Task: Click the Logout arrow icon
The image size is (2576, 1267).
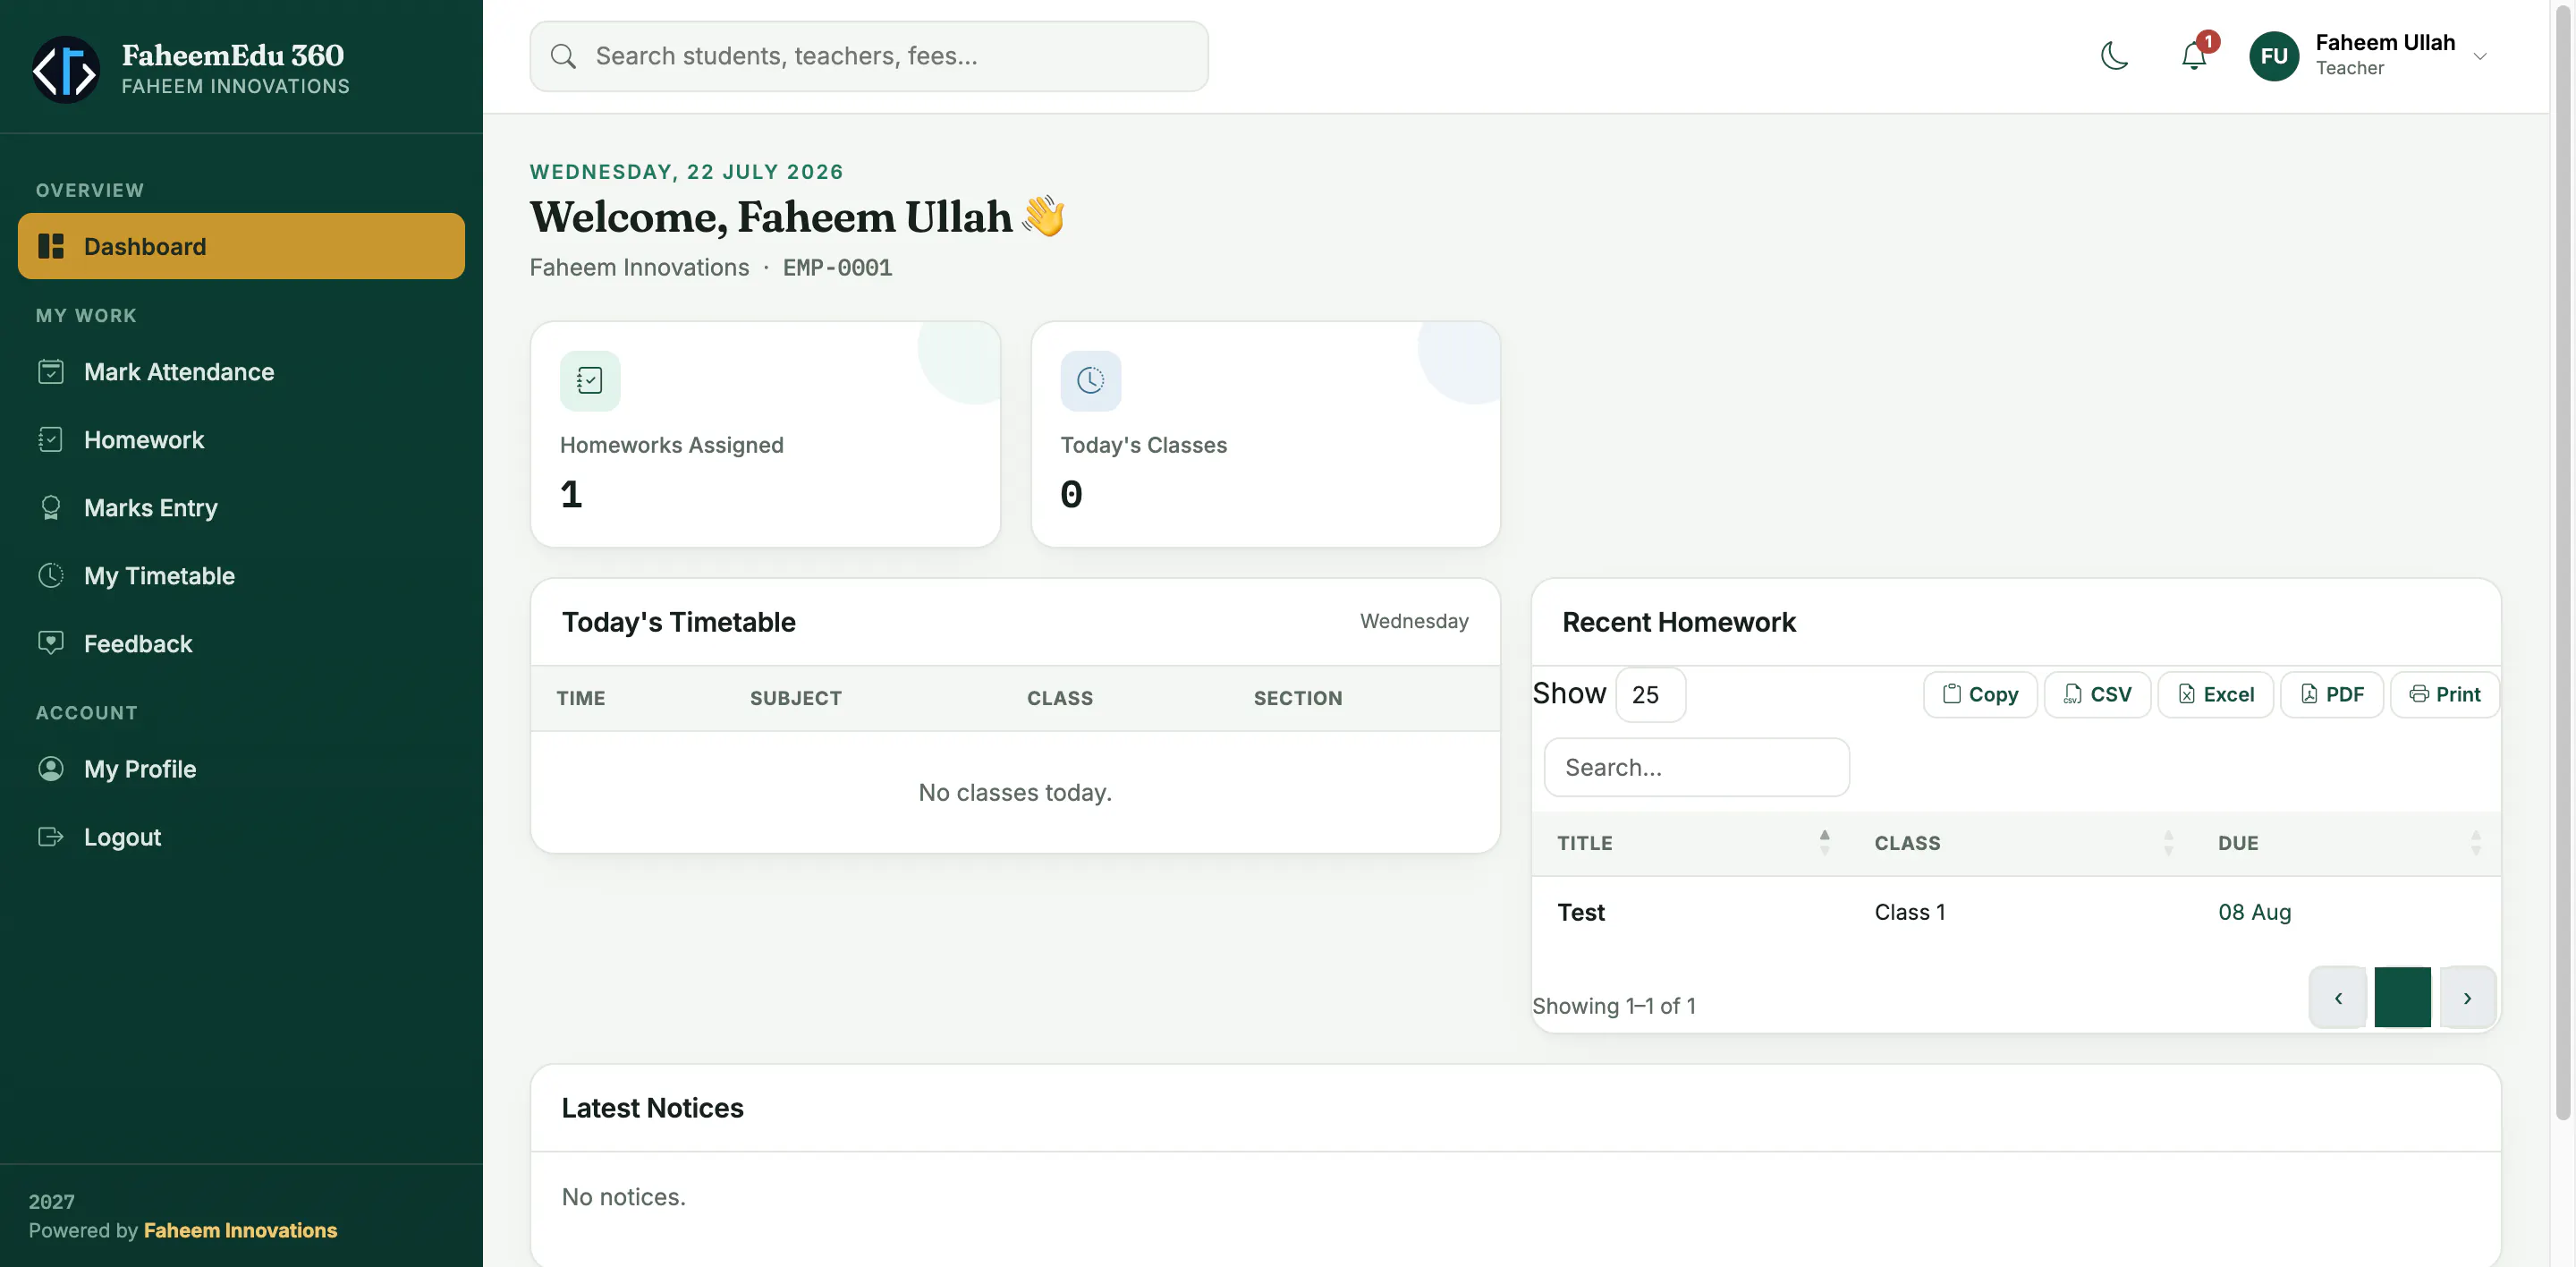Action: 51,837
